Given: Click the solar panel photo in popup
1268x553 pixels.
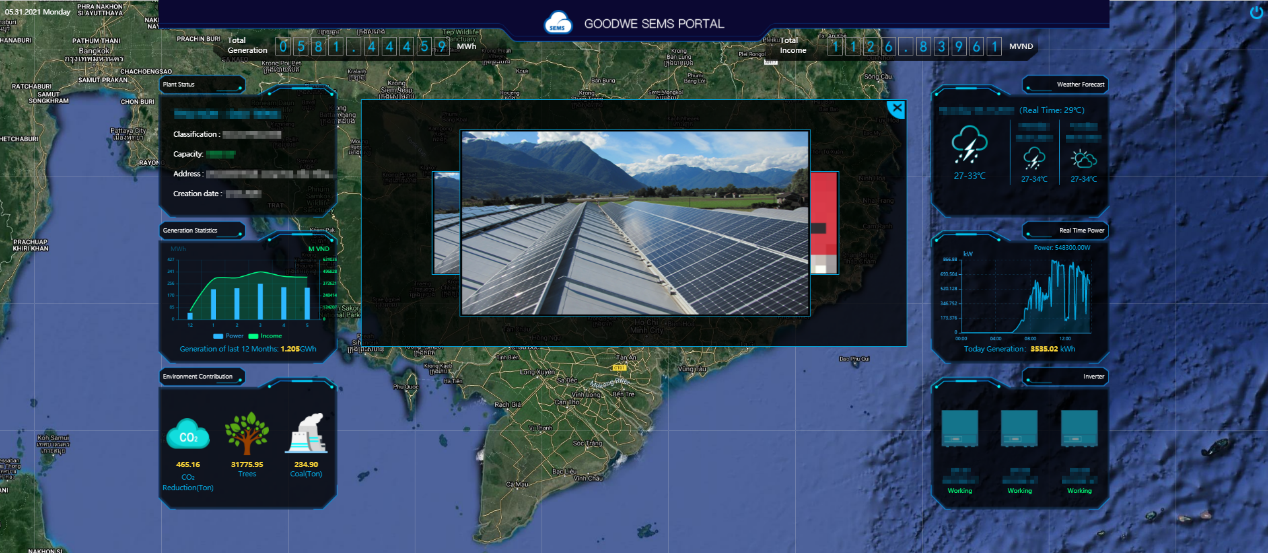Looking at the screenshot, I should coord(634,222).
